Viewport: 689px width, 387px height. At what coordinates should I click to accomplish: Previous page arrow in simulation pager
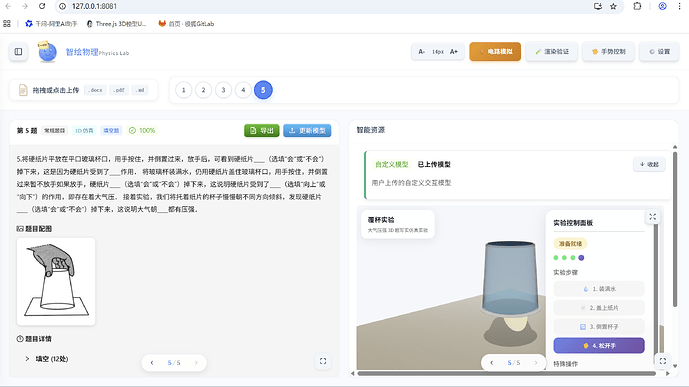(x=492, y=362)
